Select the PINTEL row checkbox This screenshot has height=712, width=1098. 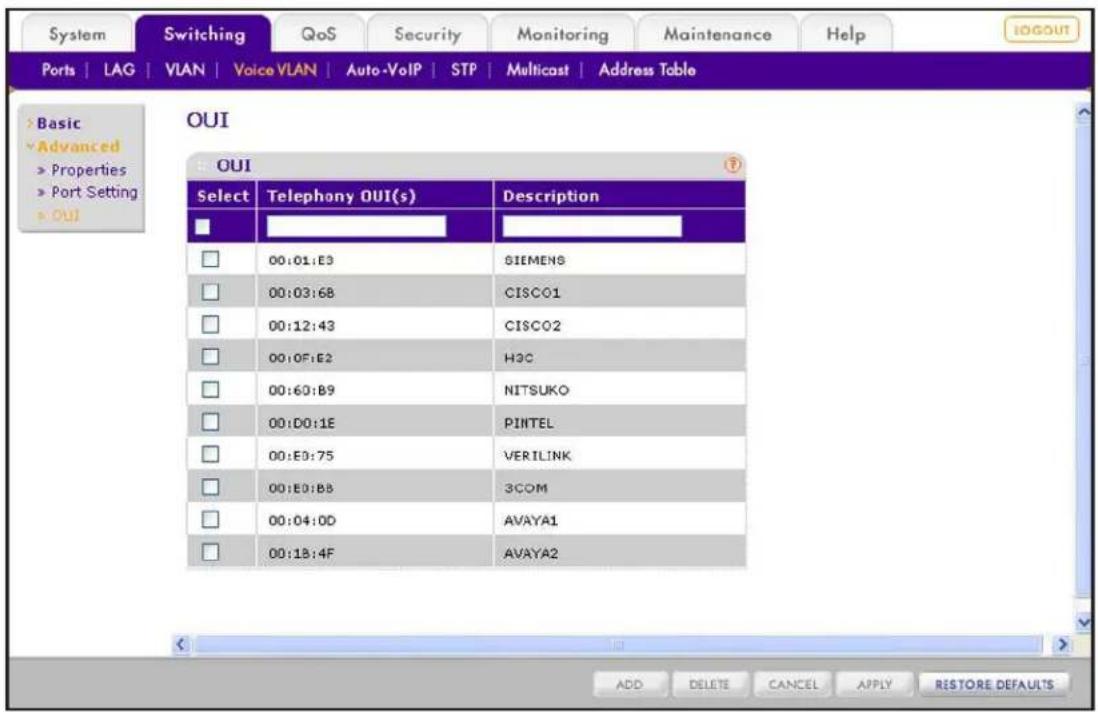pyautogui.click(x=210, y=422)
